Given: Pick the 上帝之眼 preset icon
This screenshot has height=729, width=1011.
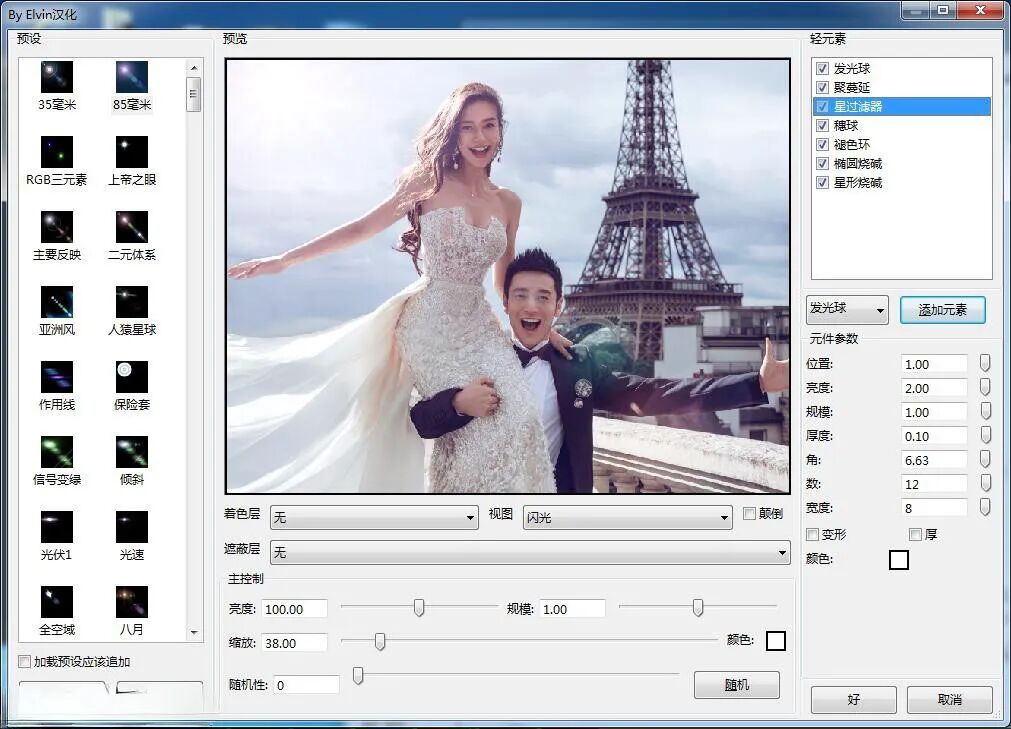Looking at the screenshot, I should [x=131, y=152].
